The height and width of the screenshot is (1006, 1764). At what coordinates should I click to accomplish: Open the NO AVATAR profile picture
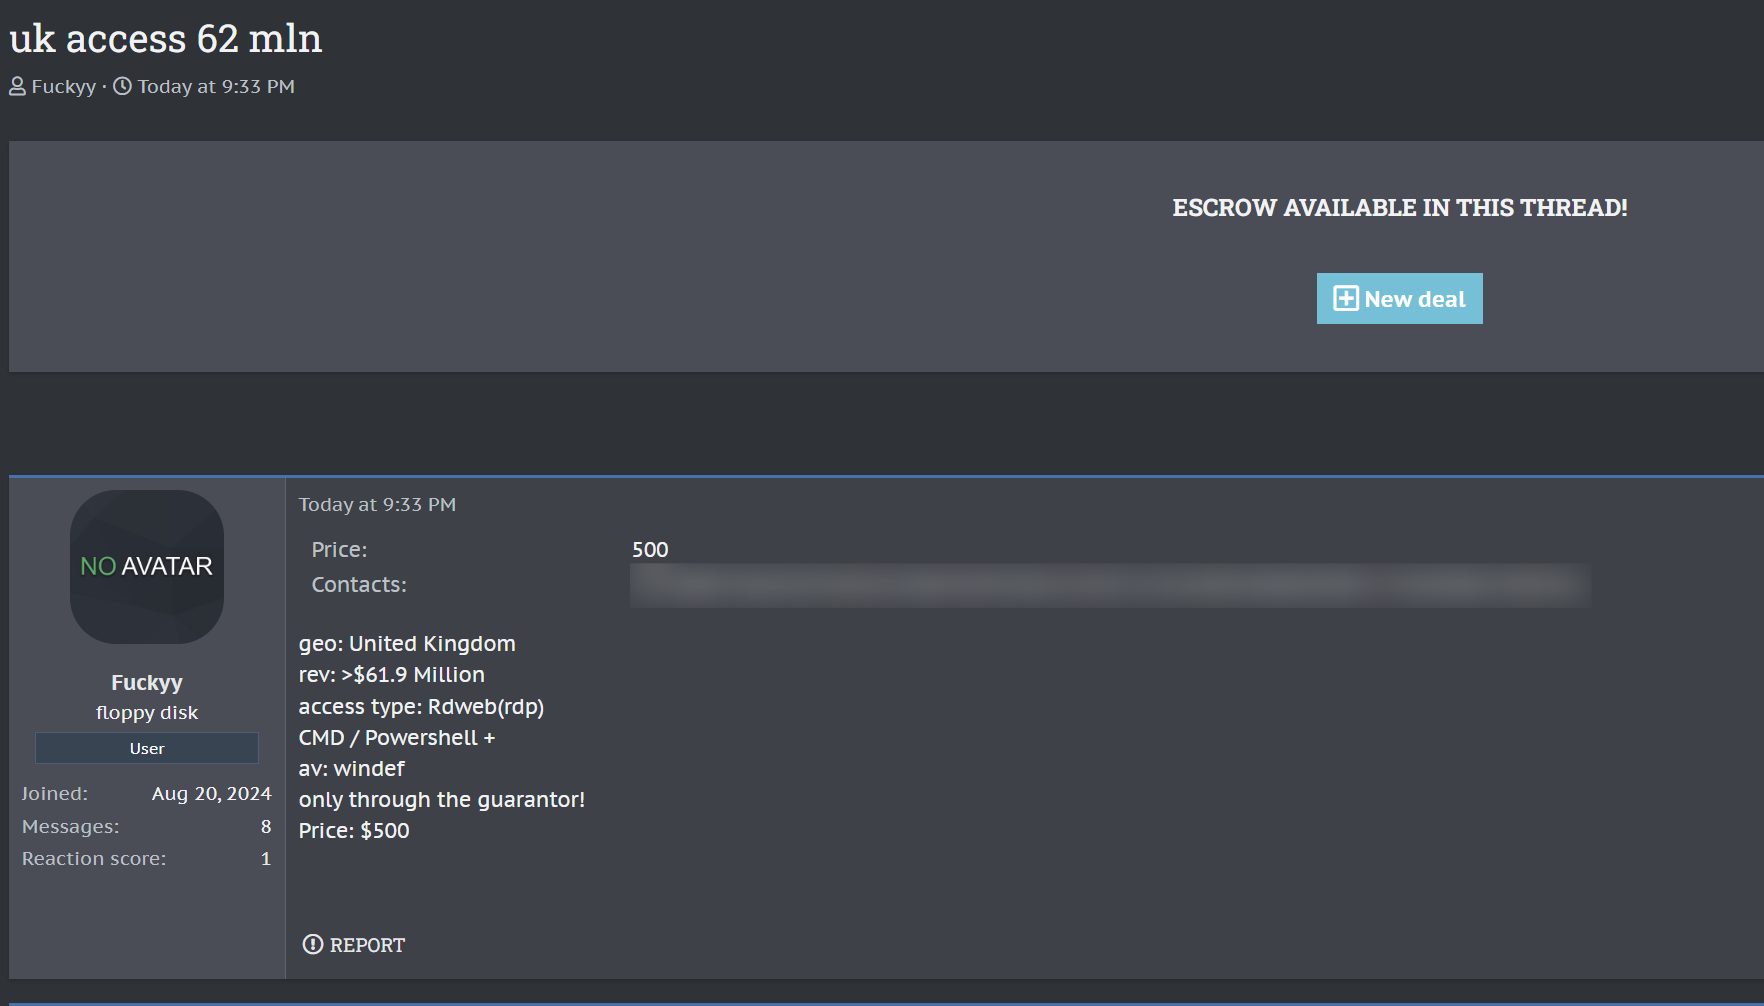point(147,566)
